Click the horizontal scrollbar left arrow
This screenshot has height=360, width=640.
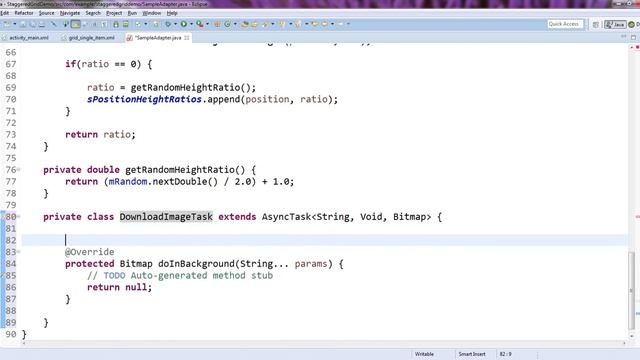[24, 343]
